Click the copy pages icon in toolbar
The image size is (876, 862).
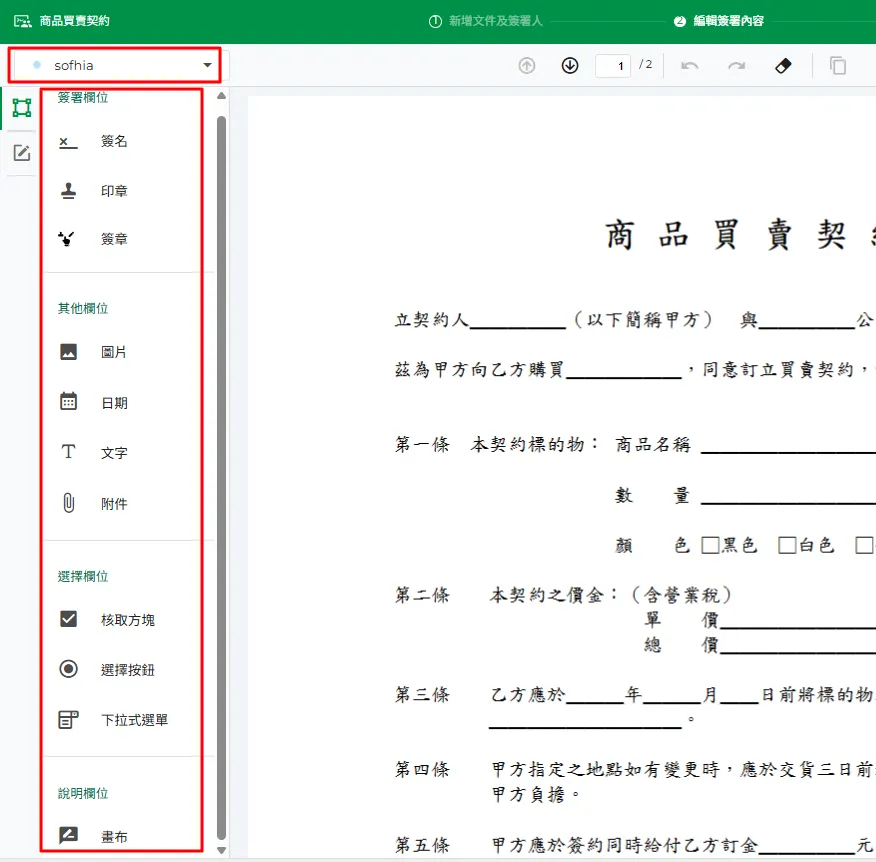837,66
